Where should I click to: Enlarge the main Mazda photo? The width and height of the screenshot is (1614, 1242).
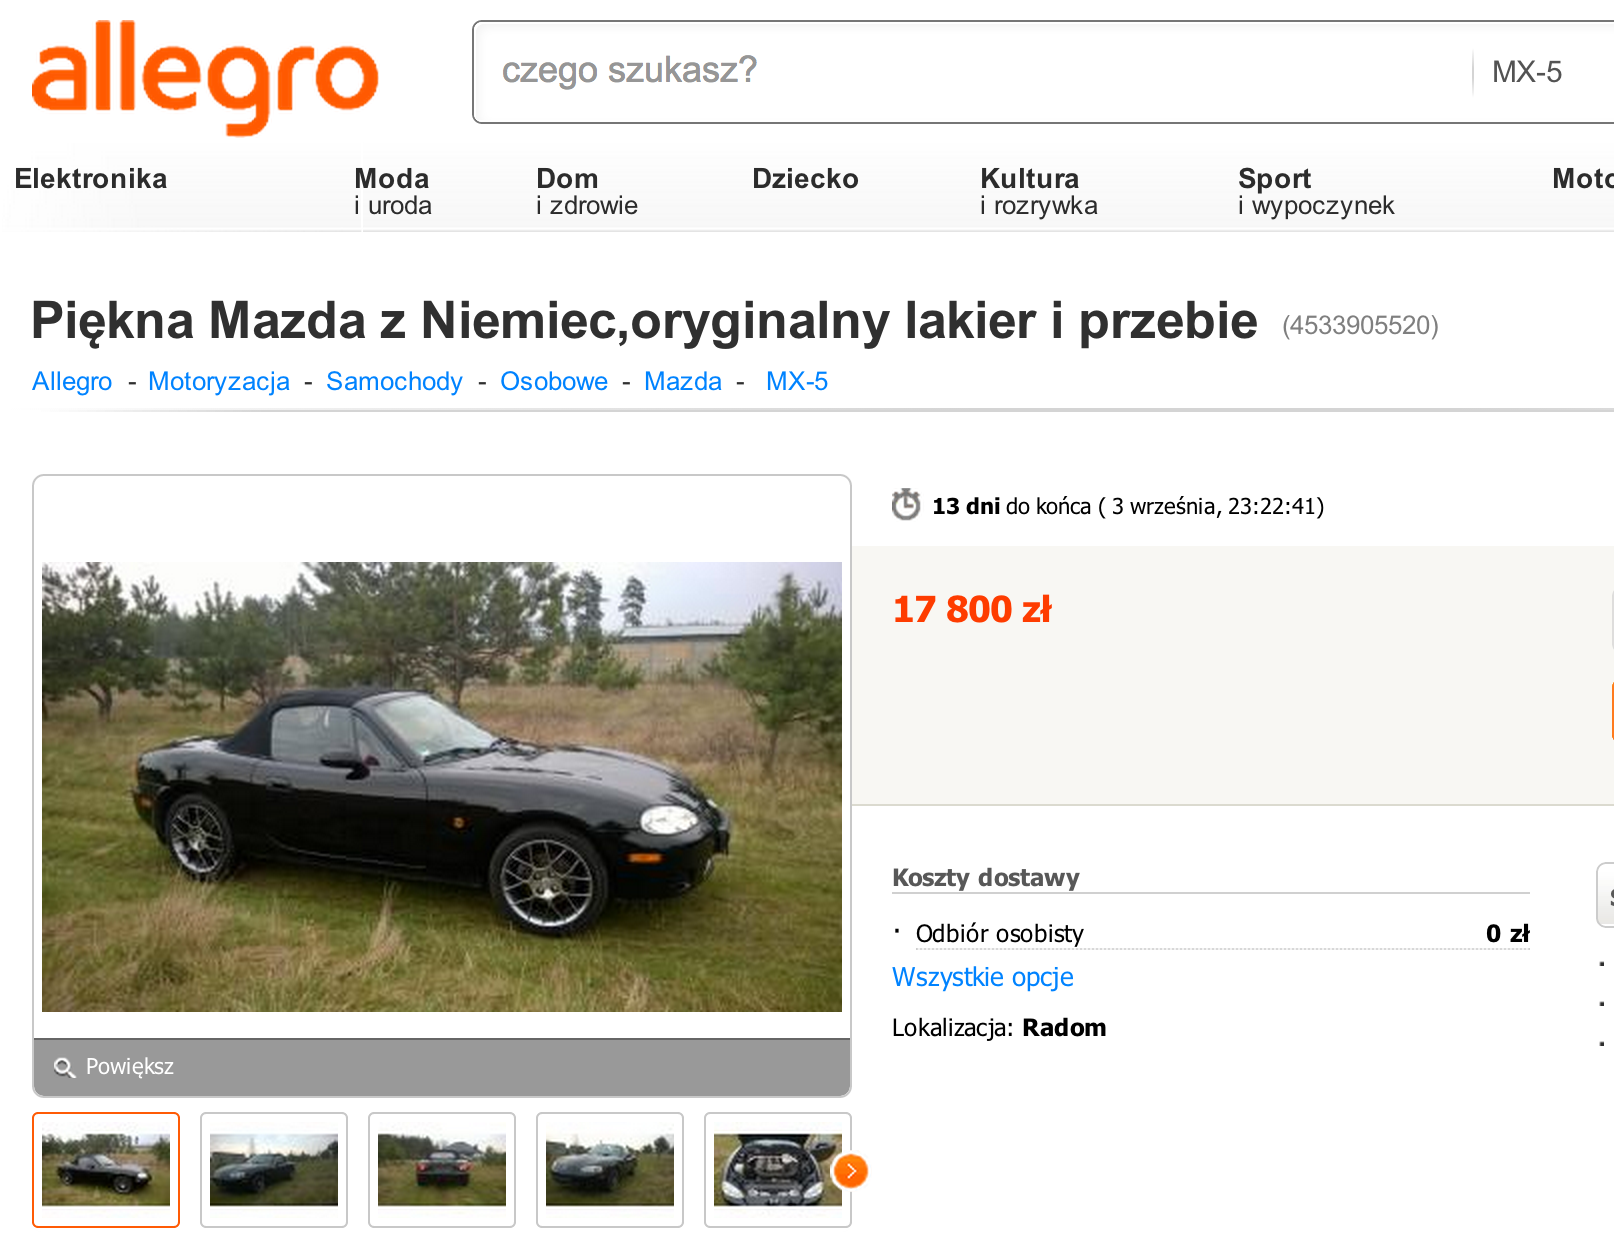click(x=442, y=787)
